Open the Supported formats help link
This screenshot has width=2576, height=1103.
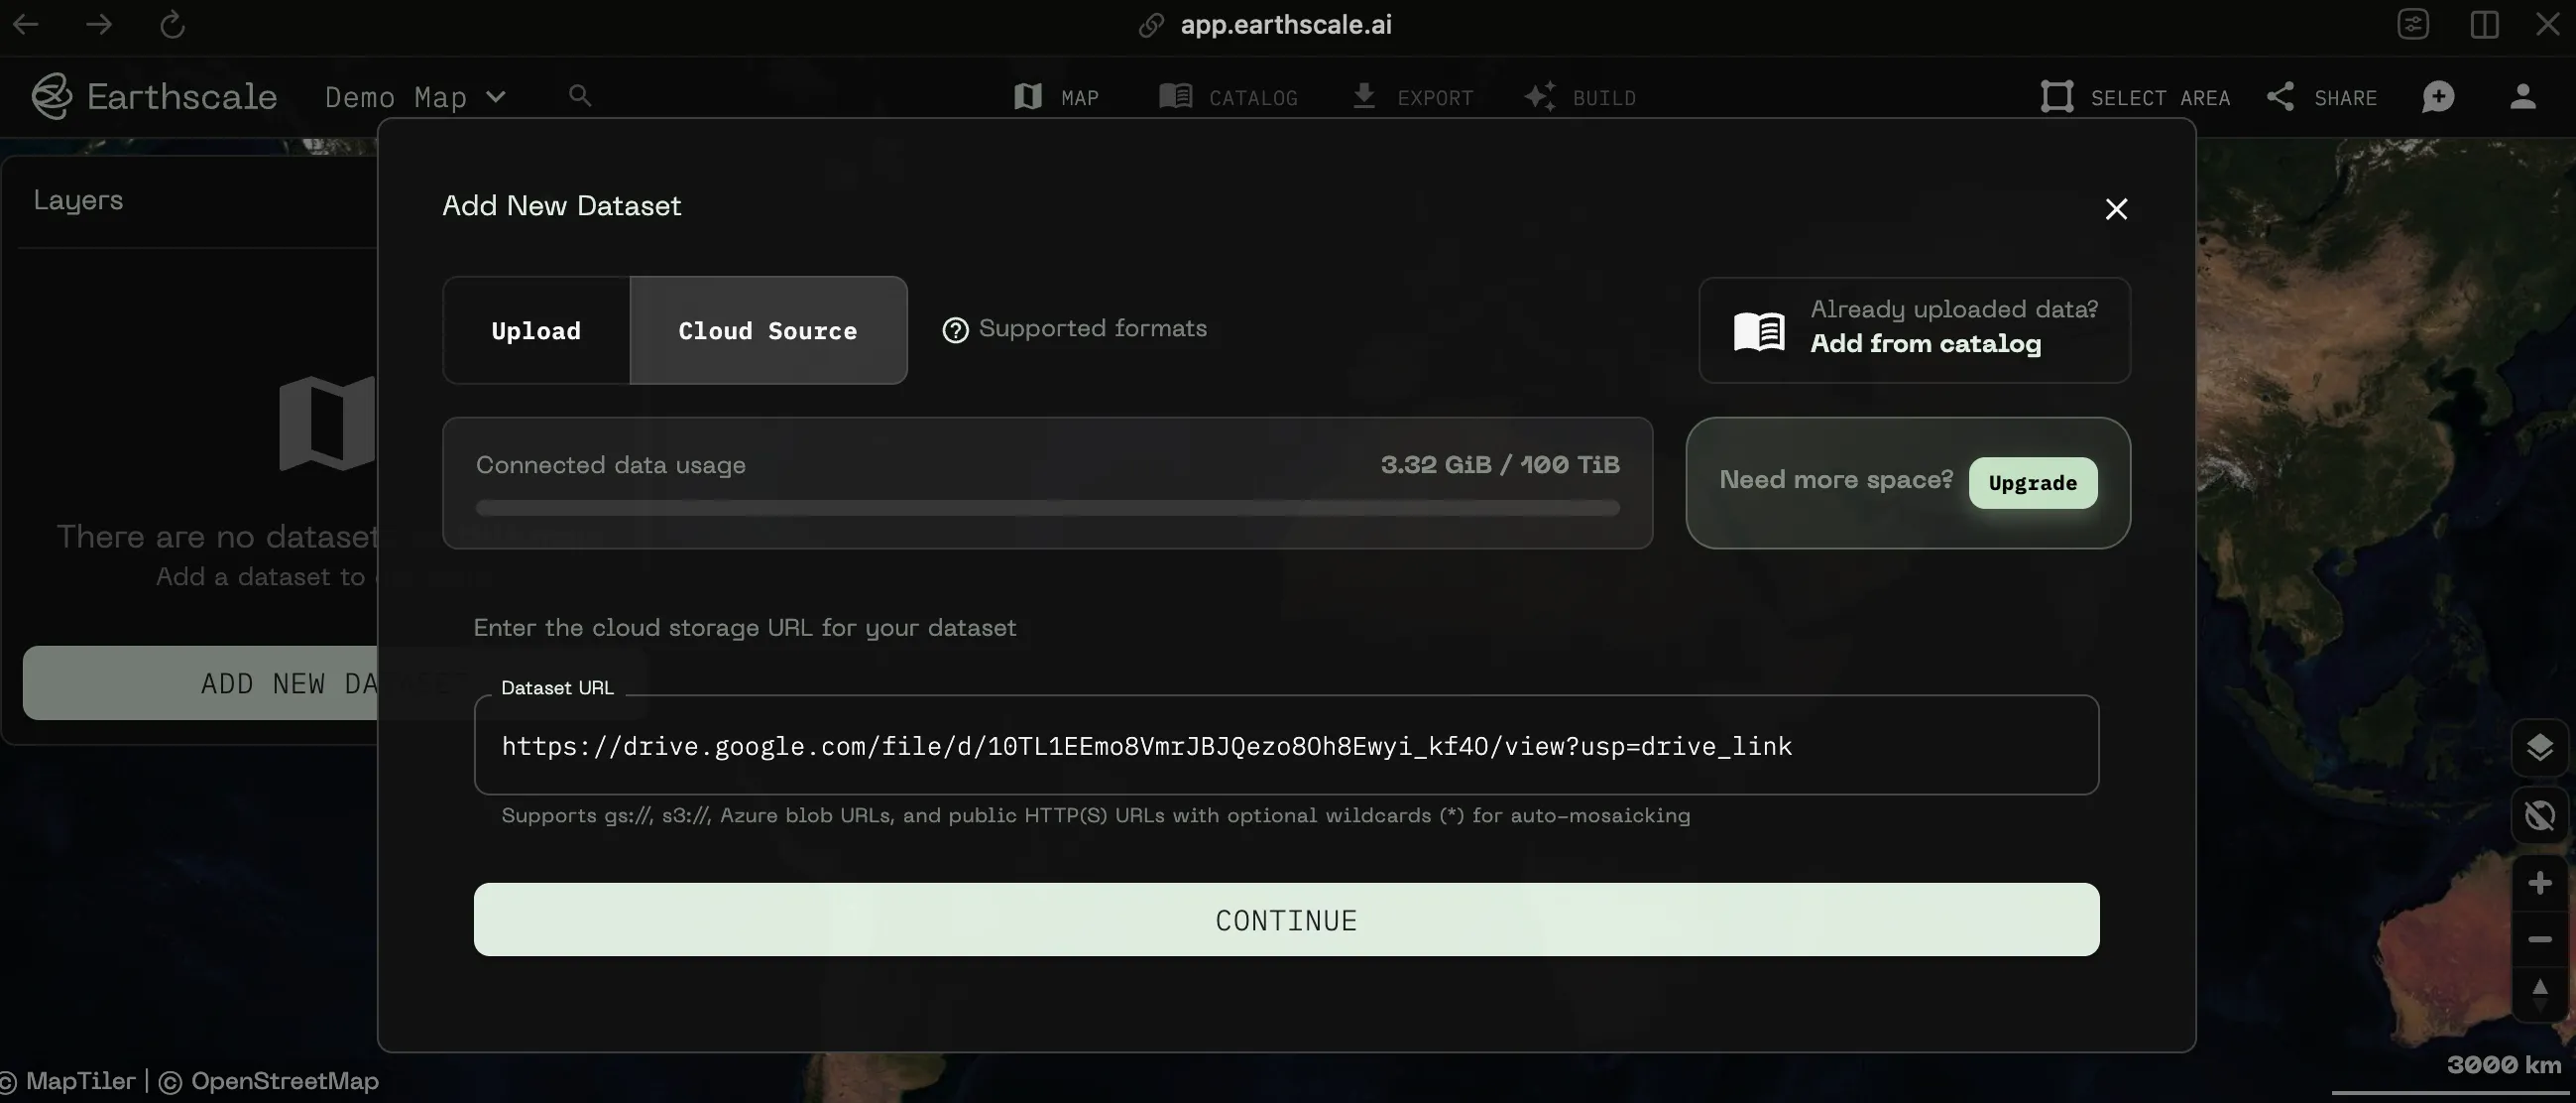(1075, 329)
